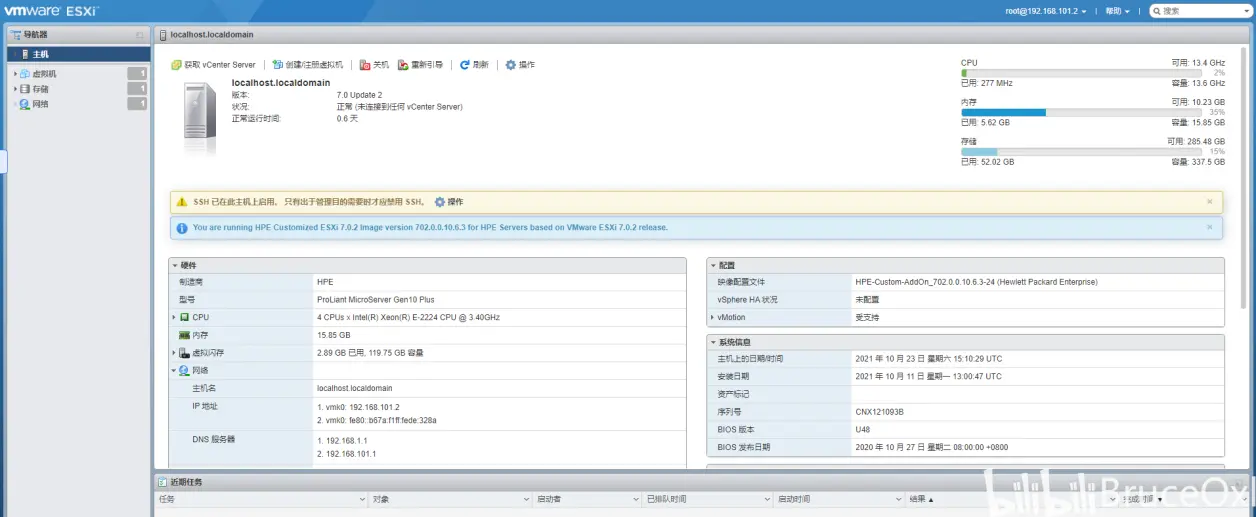Dismiss the HPE Customized ESXi info banner
Image resolution: width=1256 pixels, height=517 pixels.
click(1209, 228)
